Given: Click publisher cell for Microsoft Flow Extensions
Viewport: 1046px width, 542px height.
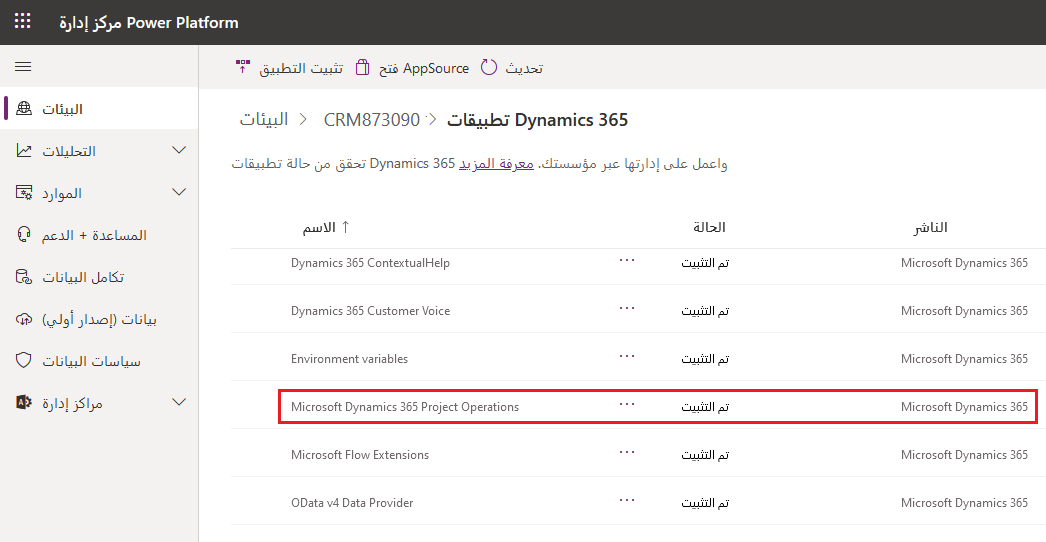Looking at the screenshot, I should [x=964, y=455].
